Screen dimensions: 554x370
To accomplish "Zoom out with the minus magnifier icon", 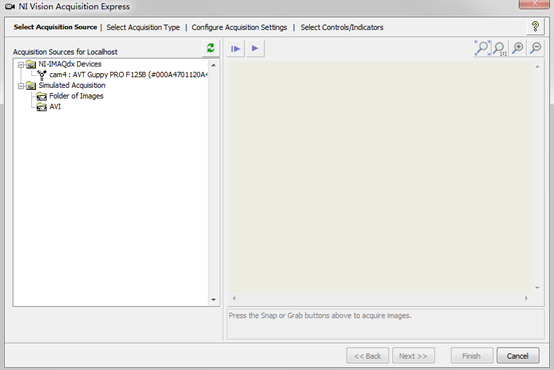I will [536, 48].
